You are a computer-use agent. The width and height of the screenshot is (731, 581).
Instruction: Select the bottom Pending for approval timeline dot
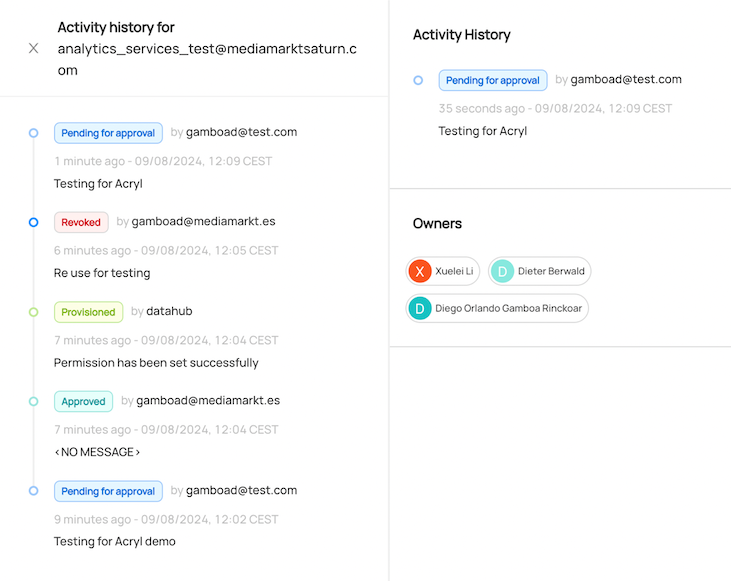34,491
